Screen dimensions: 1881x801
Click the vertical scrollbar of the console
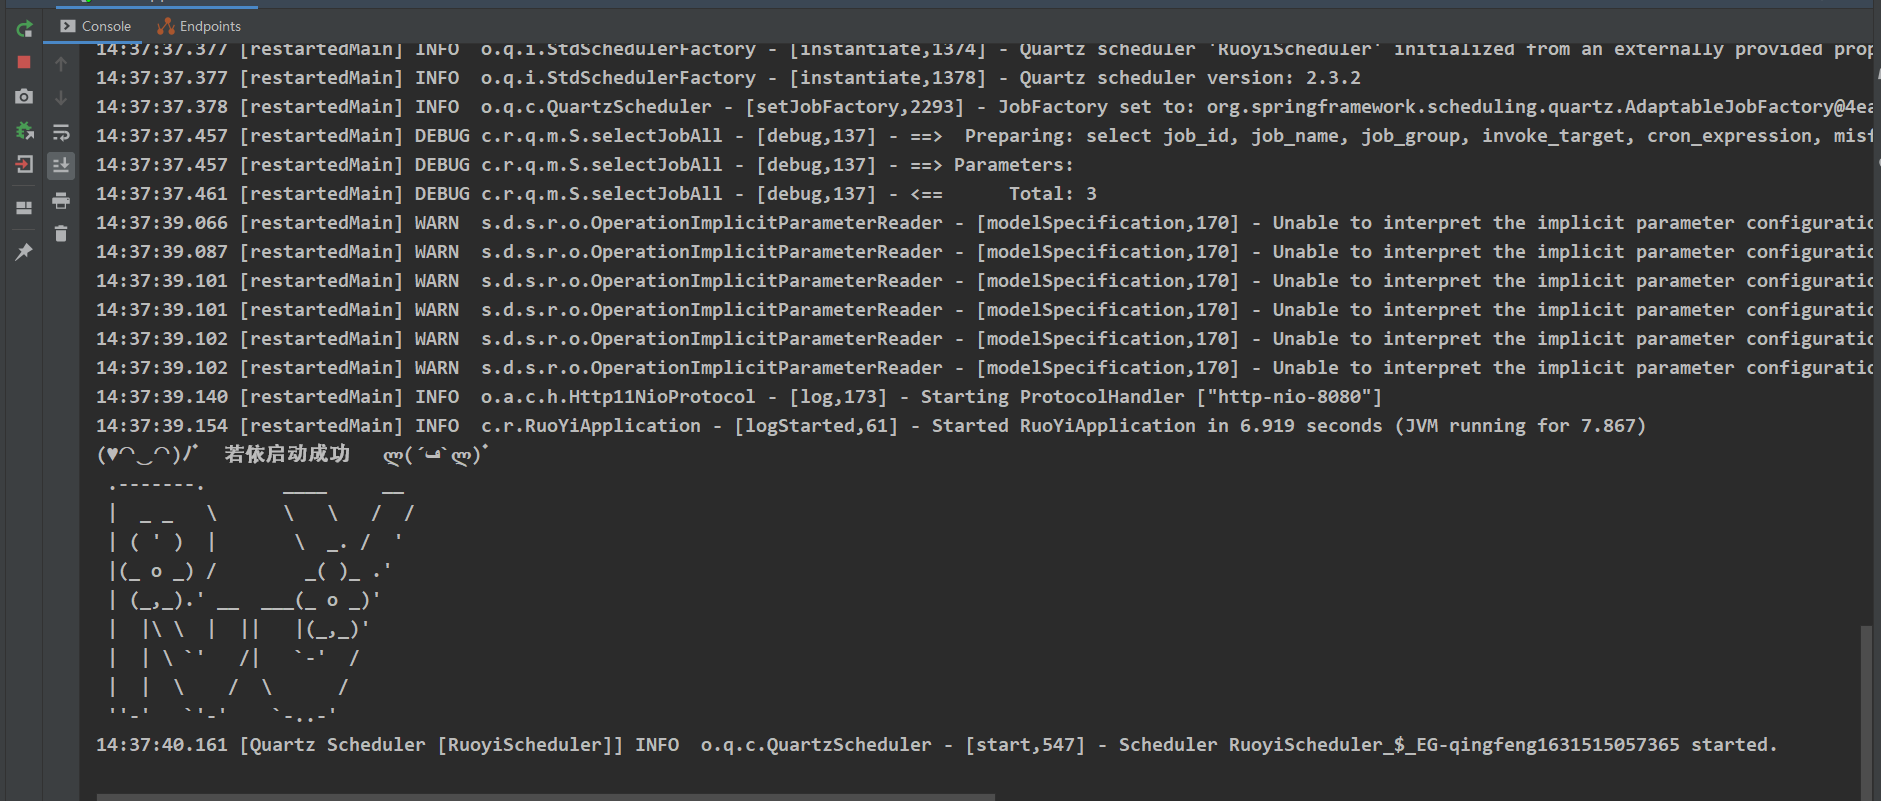click(1866, 712)
